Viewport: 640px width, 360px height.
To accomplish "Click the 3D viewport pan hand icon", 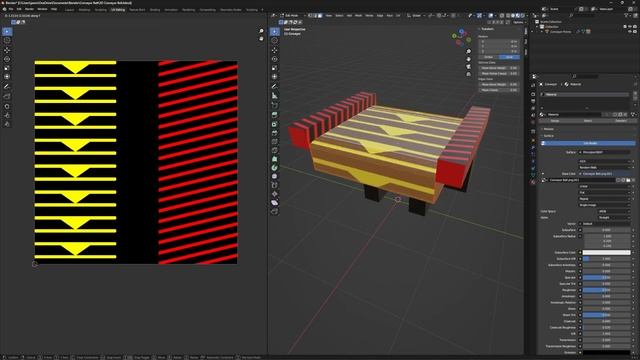I will tap(469, 59).
